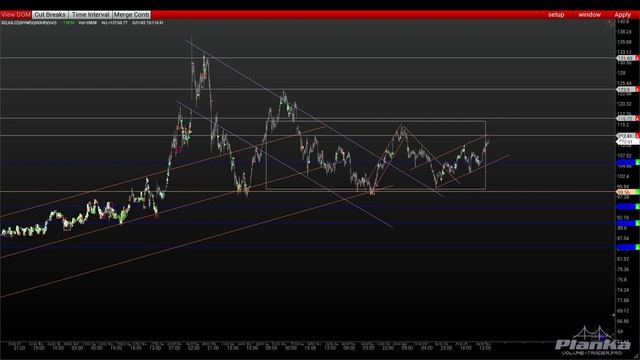640x360 pixels.
Task: Click the Cut Breaks button
Action: [50, 14]
